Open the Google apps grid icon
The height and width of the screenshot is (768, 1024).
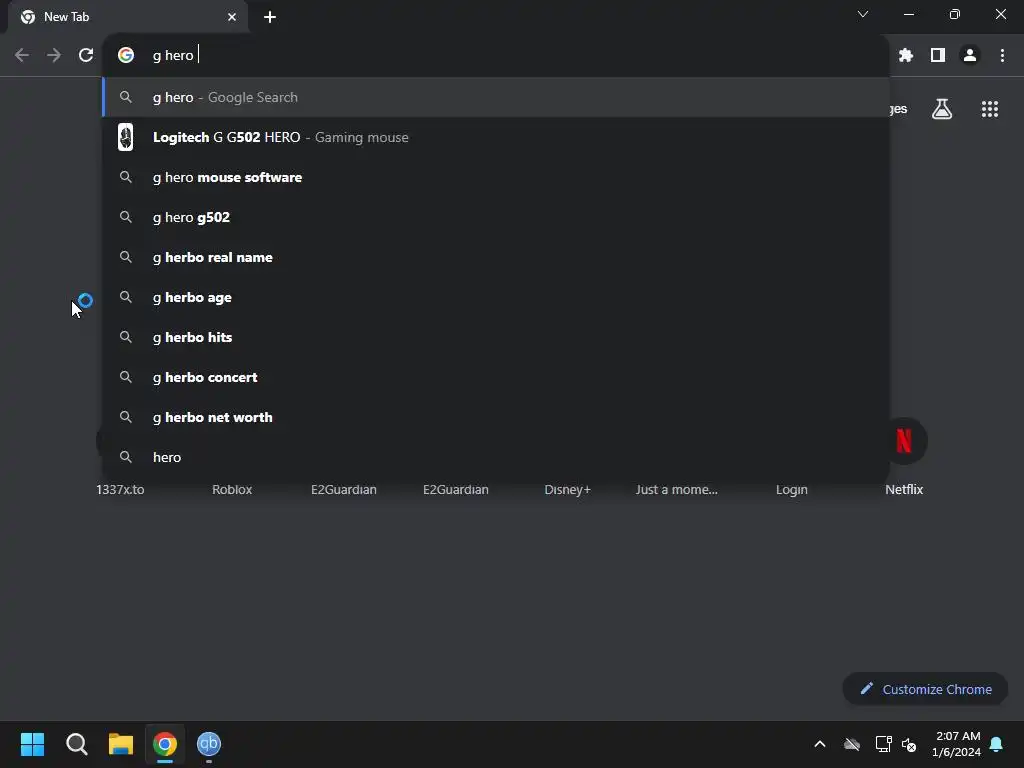[x=990, y=109]
